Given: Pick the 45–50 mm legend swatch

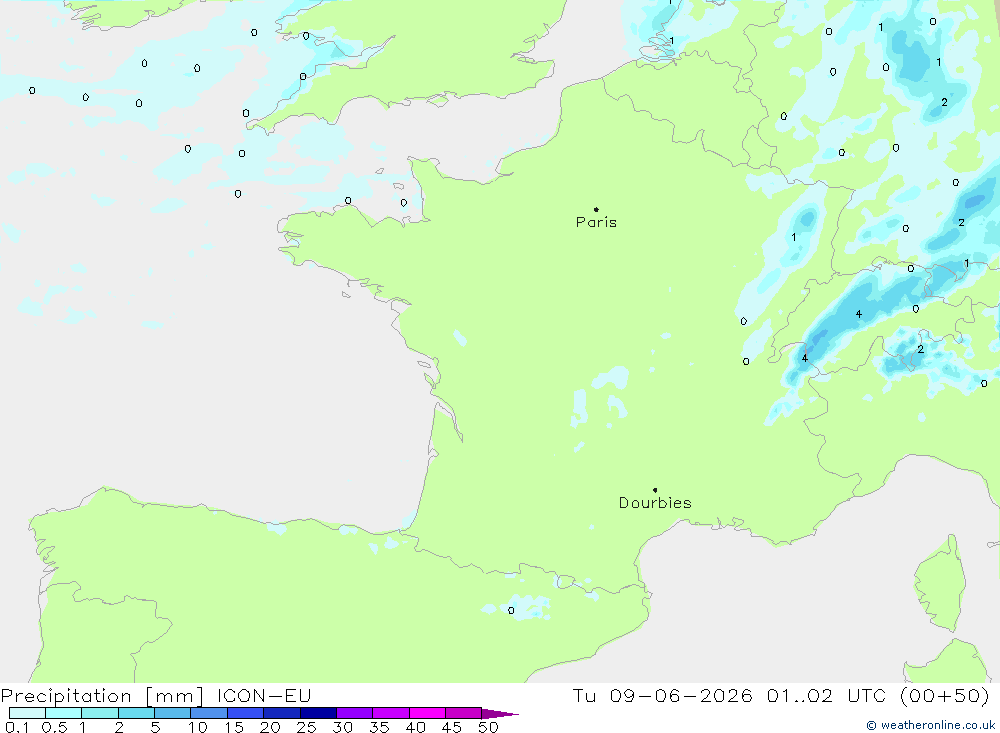Looking at the screenshot, I should point(464,713).
